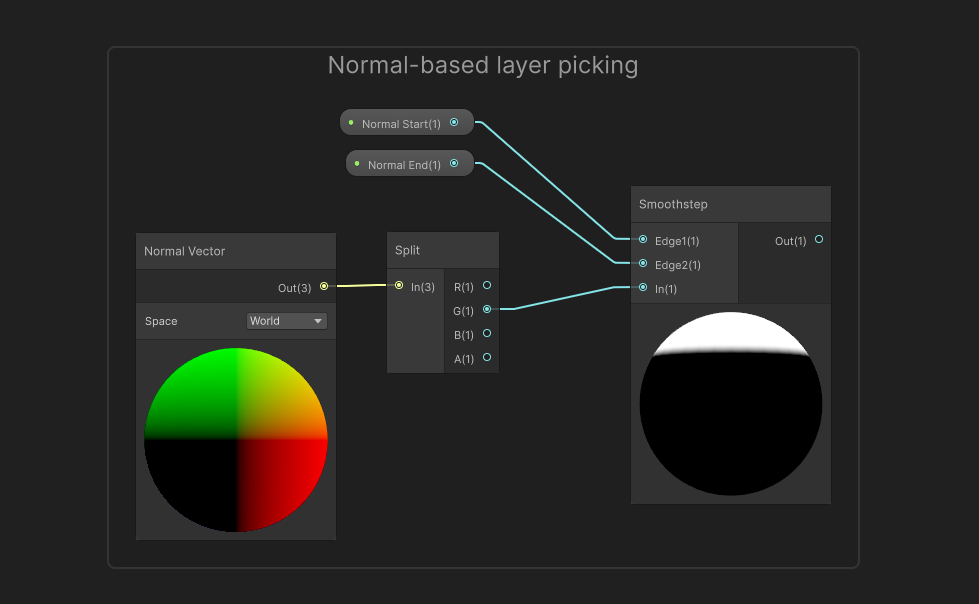This screenshot has height=604, width=979.
Task: Click the A(1) port on the Split node
Action: [x=486, y=358]
